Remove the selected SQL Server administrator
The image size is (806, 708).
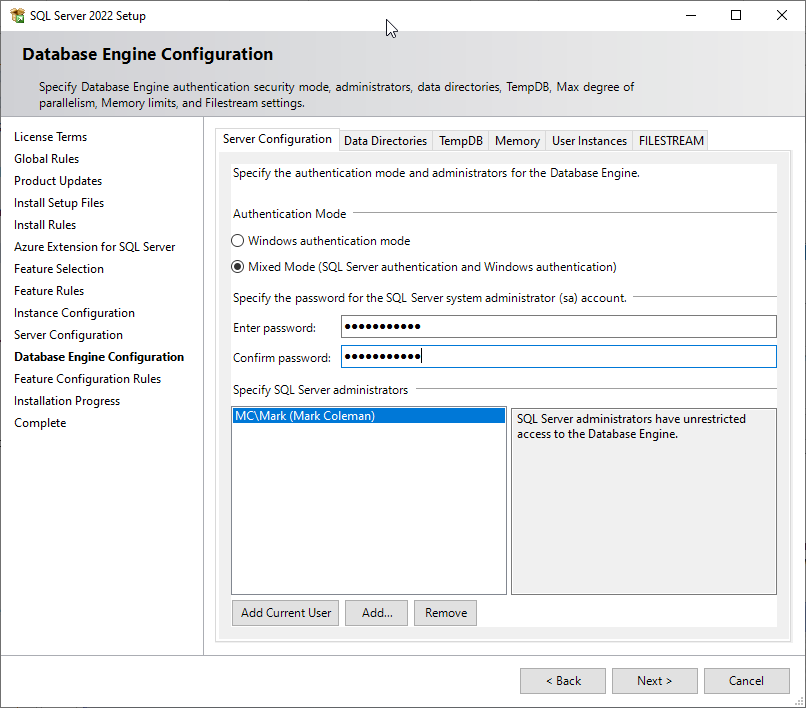445,613
